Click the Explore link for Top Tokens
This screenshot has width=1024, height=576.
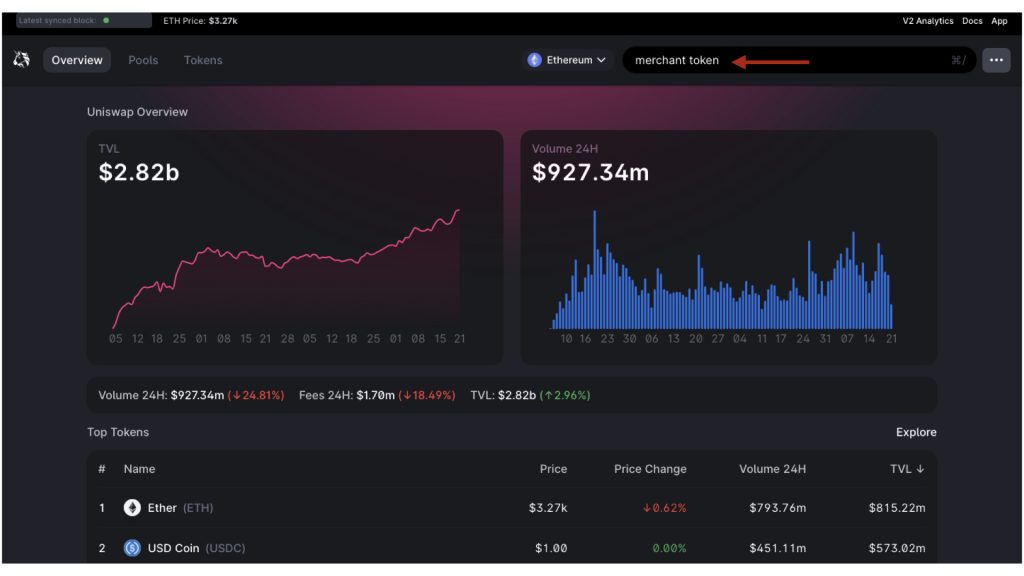(x=916, y=432)
